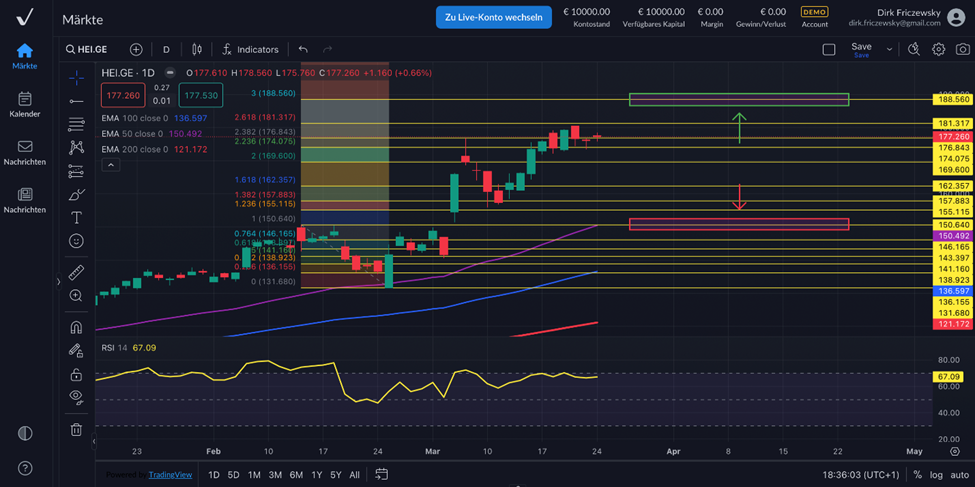Open the TradingView link
The image size is (975, 487).
click(x=169, y=475)
